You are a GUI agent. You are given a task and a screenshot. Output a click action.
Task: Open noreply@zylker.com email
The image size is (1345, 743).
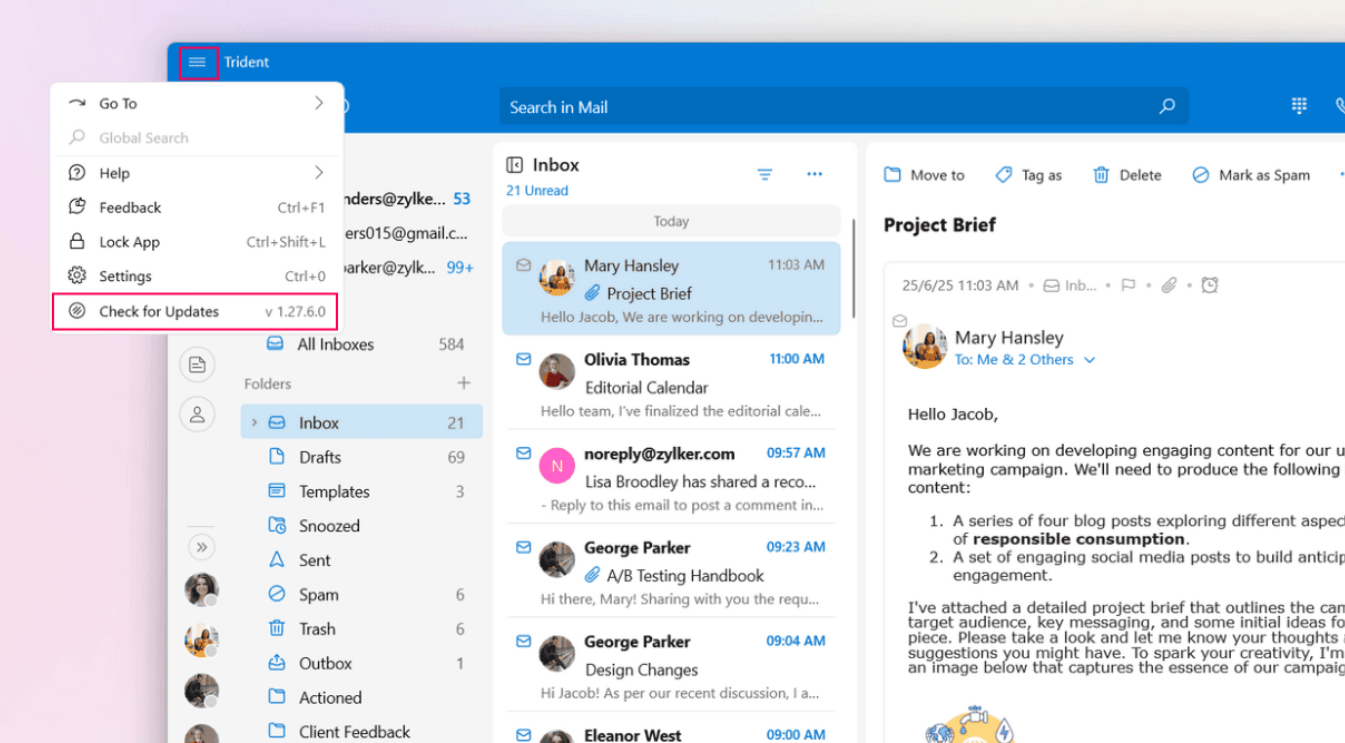(671, 477)
